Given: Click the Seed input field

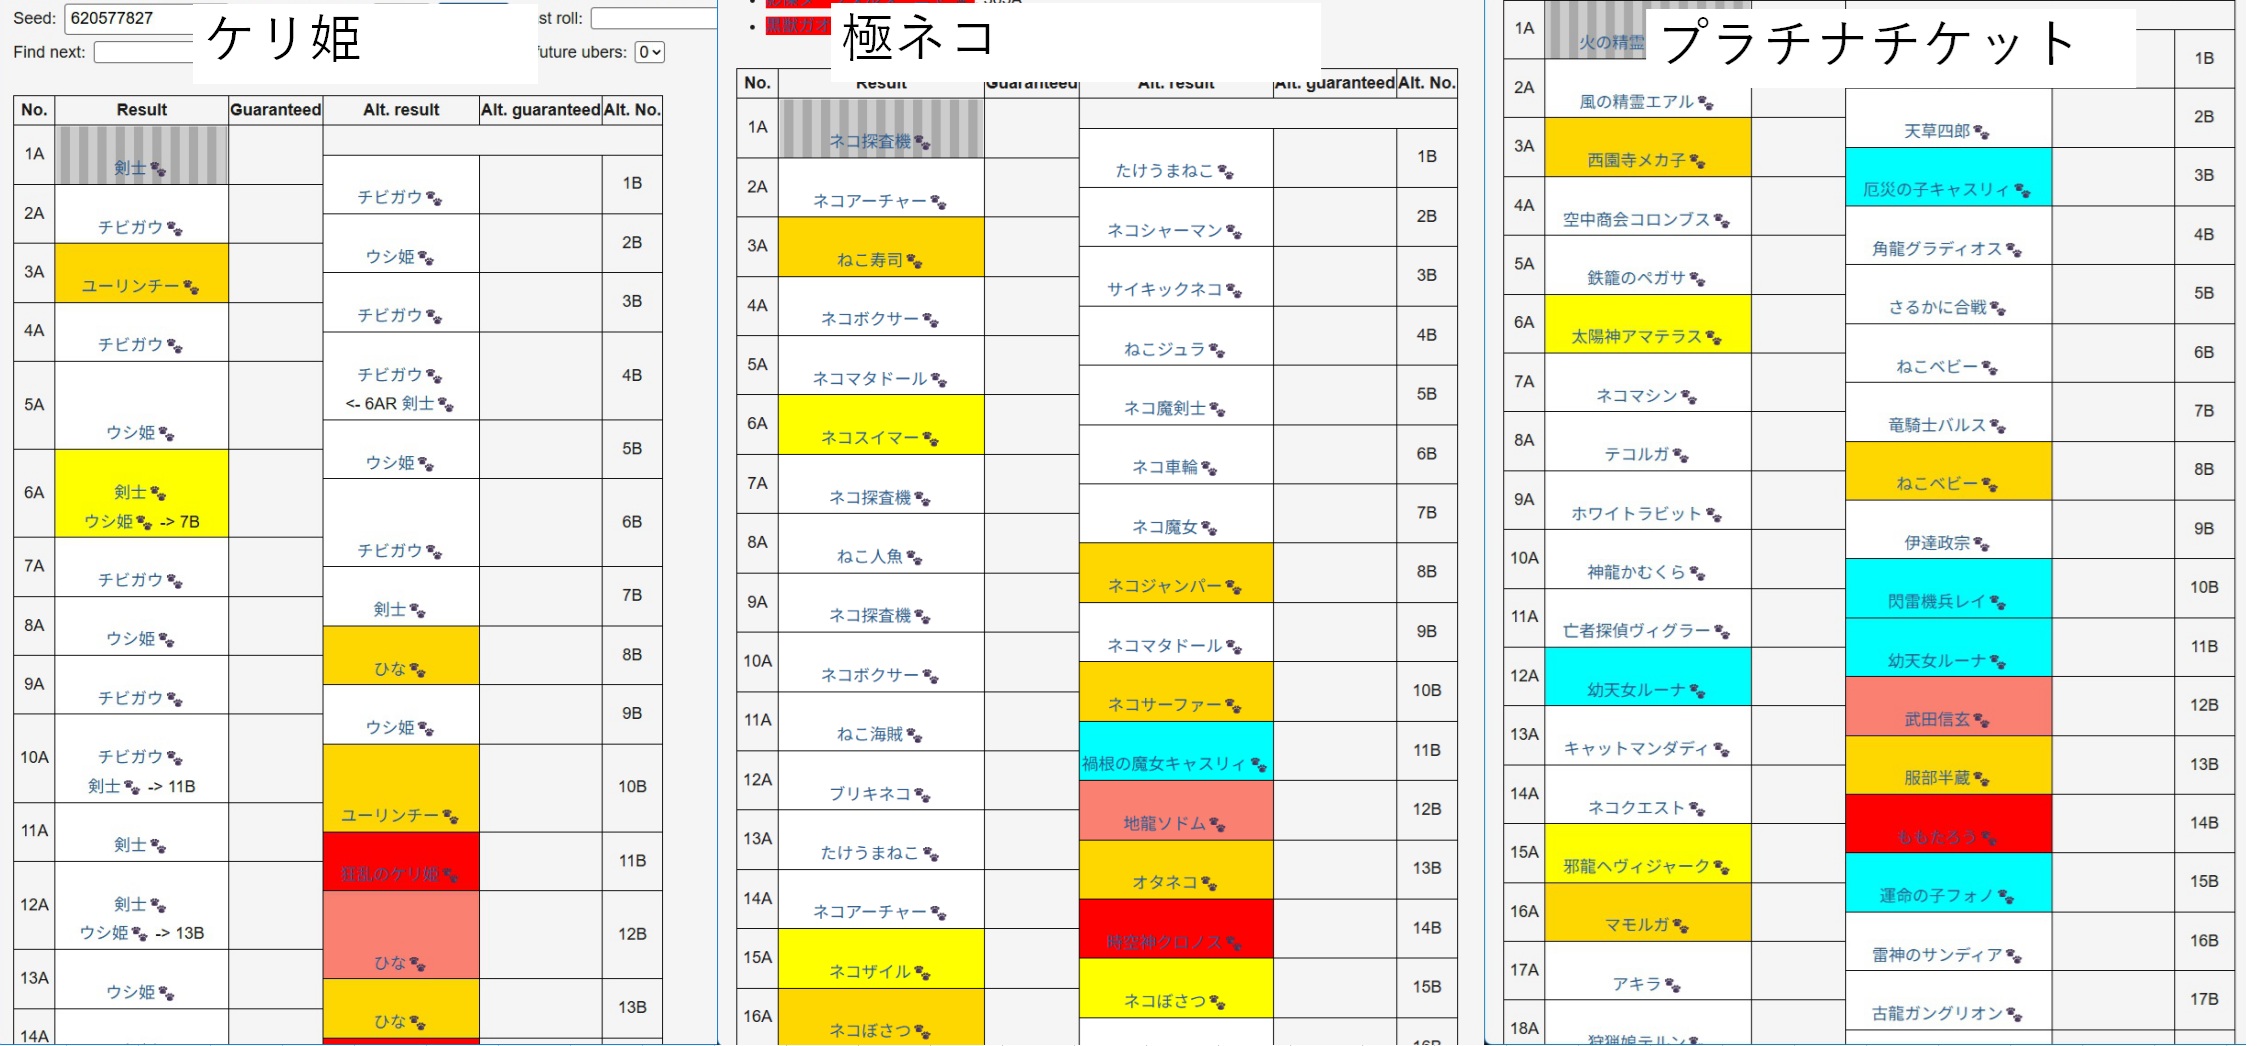Looking at the screenshot, I should (x=128, y=18).
